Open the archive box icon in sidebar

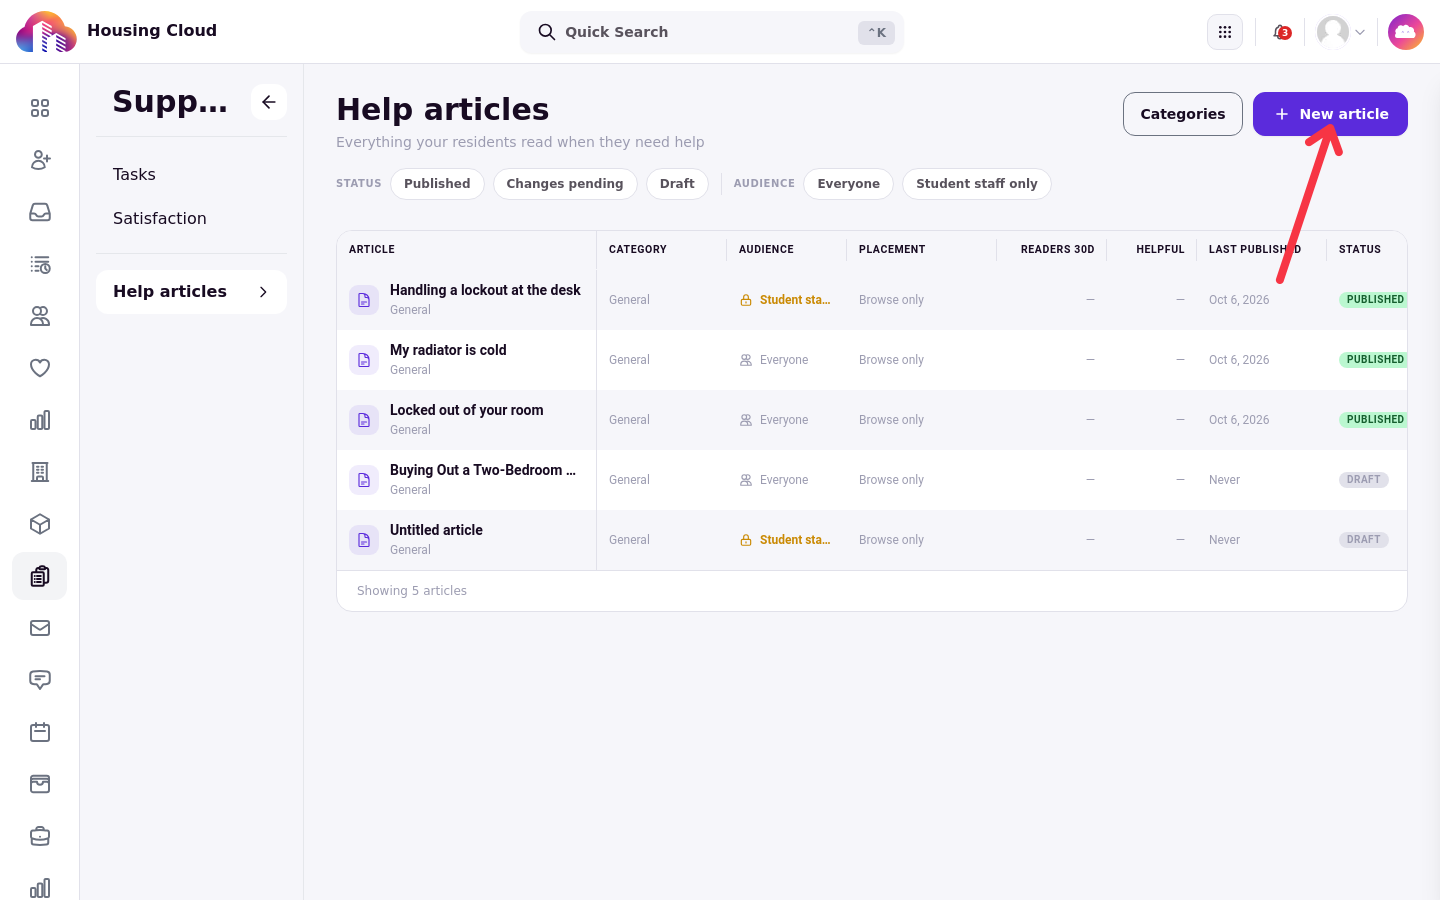(40, 784)
